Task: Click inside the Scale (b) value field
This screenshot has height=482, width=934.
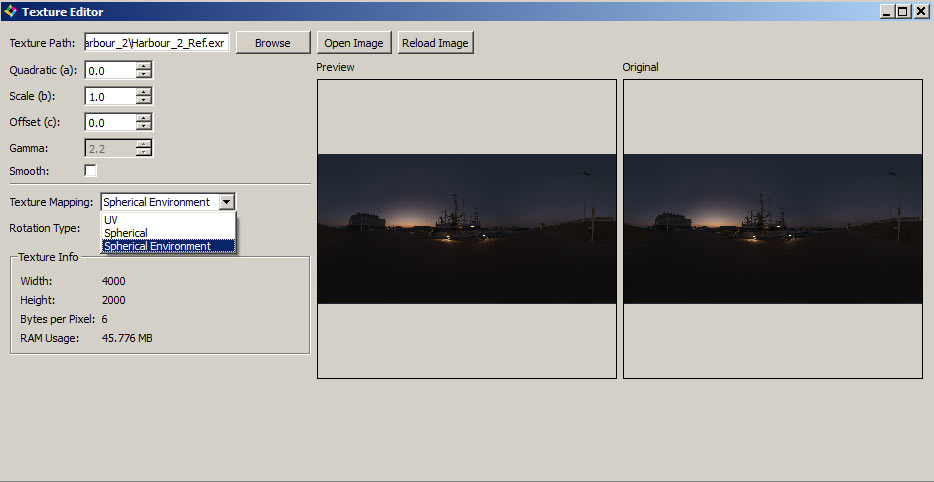Action: pos(110,97)
